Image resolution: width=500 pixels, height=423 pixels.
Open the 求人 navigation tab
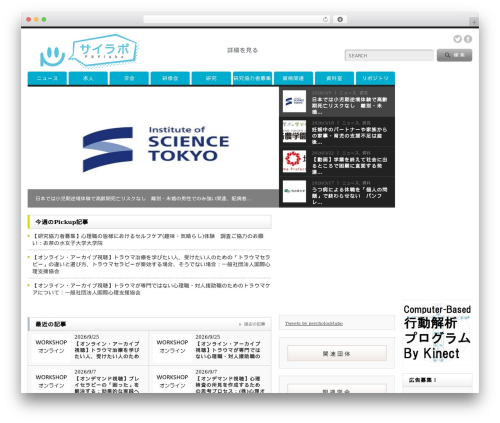click(88, 78)
